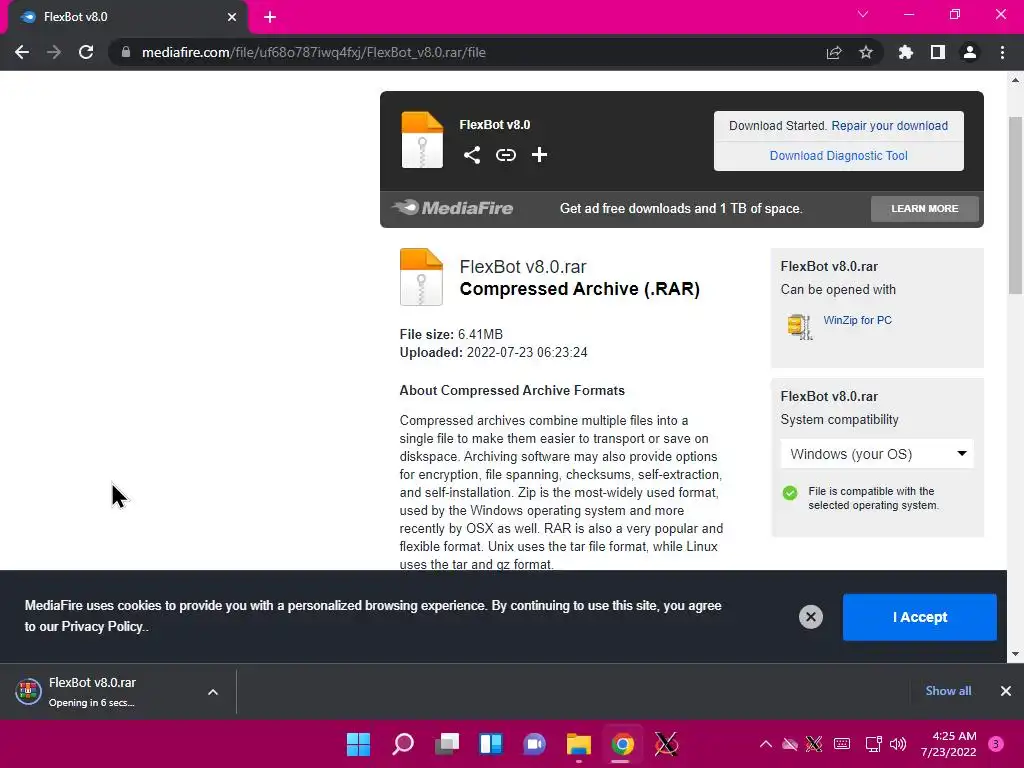1024x768 pixels.
Task: Click the Compressed Archive (.RAR) heading
Action: click(x=579, y=289)
